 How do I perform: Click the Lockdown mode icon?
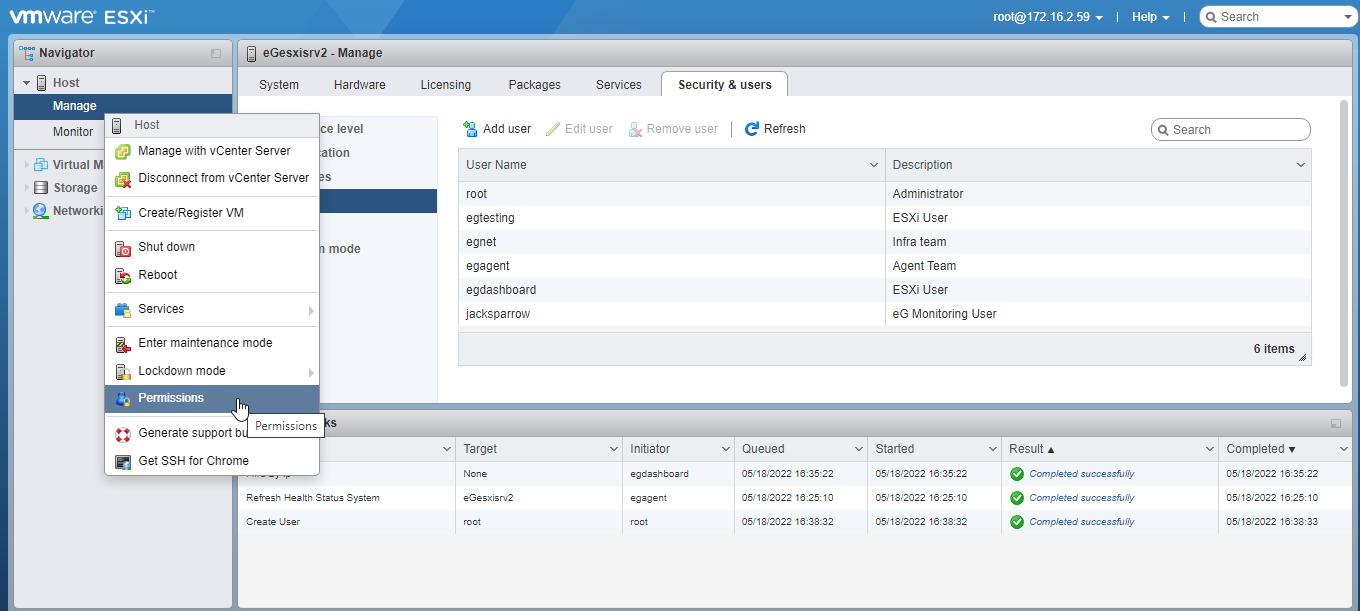(123, 372)
